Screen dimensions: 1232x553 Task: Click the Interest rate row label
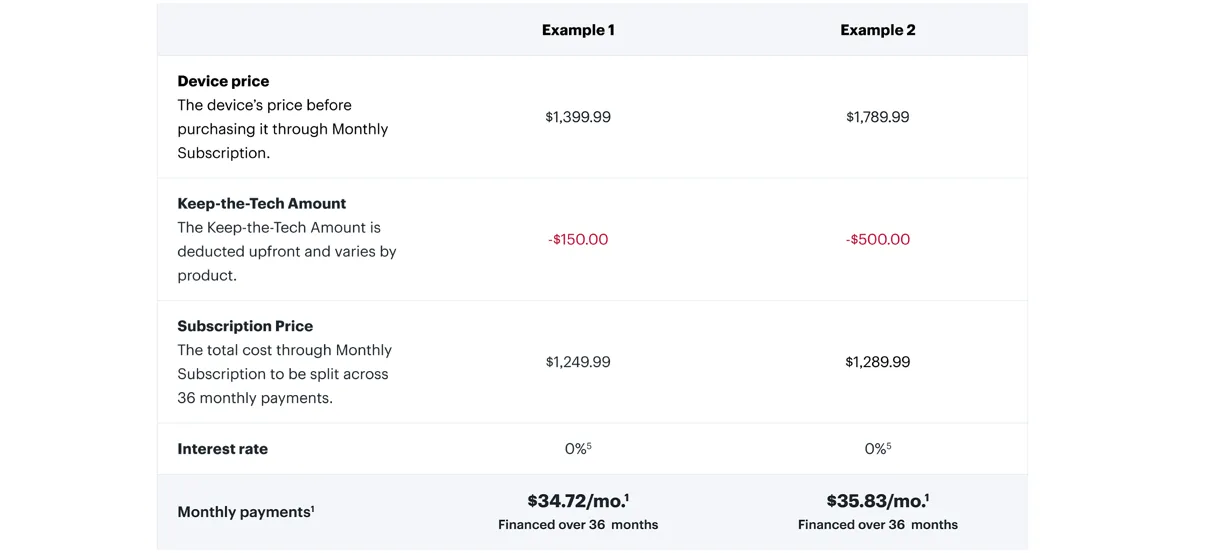coord(222,449)
